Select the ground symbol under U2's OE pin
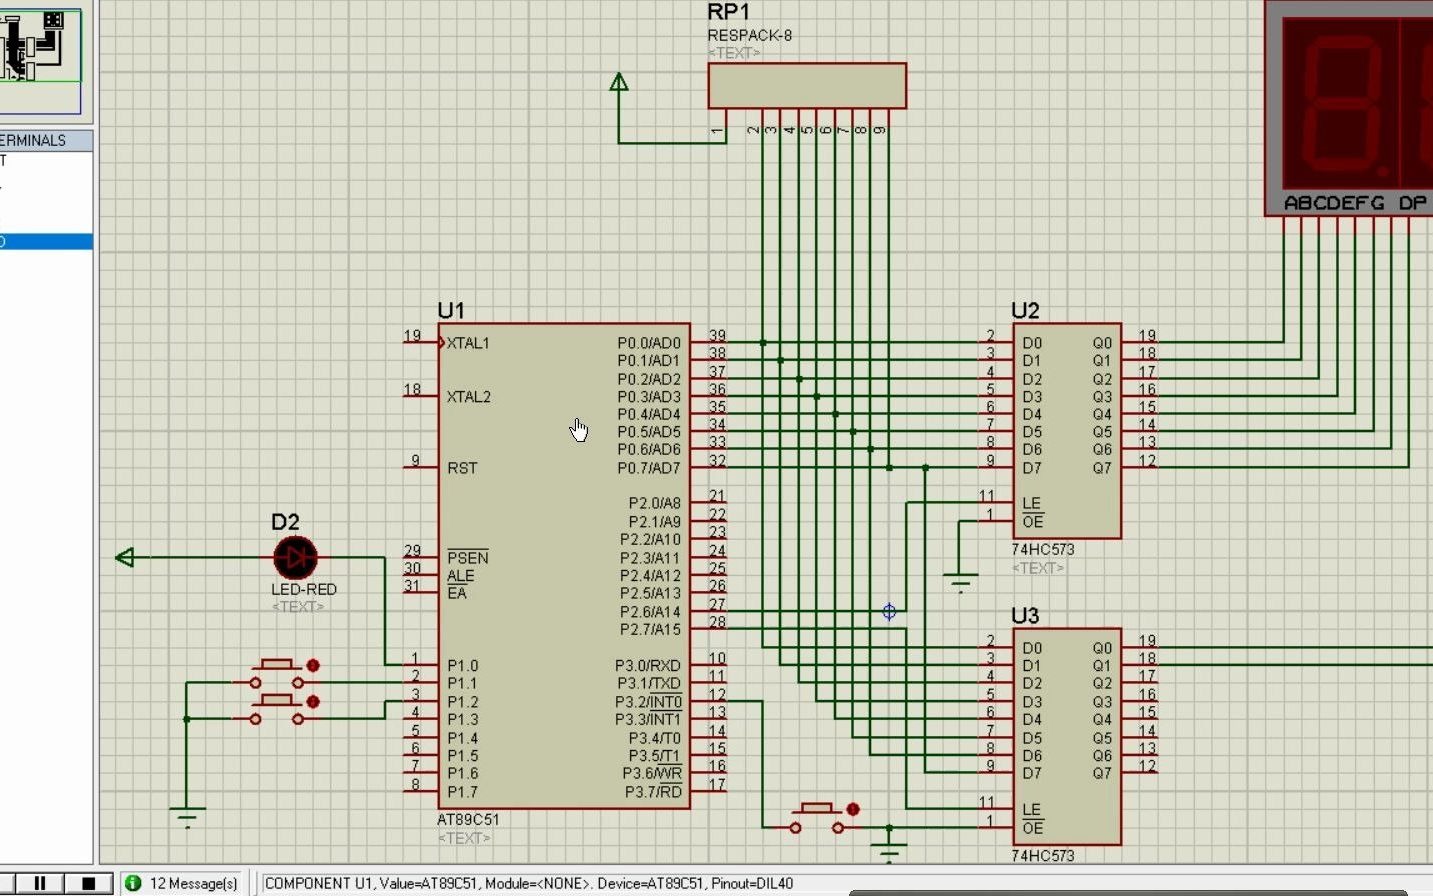 point(960,582)
